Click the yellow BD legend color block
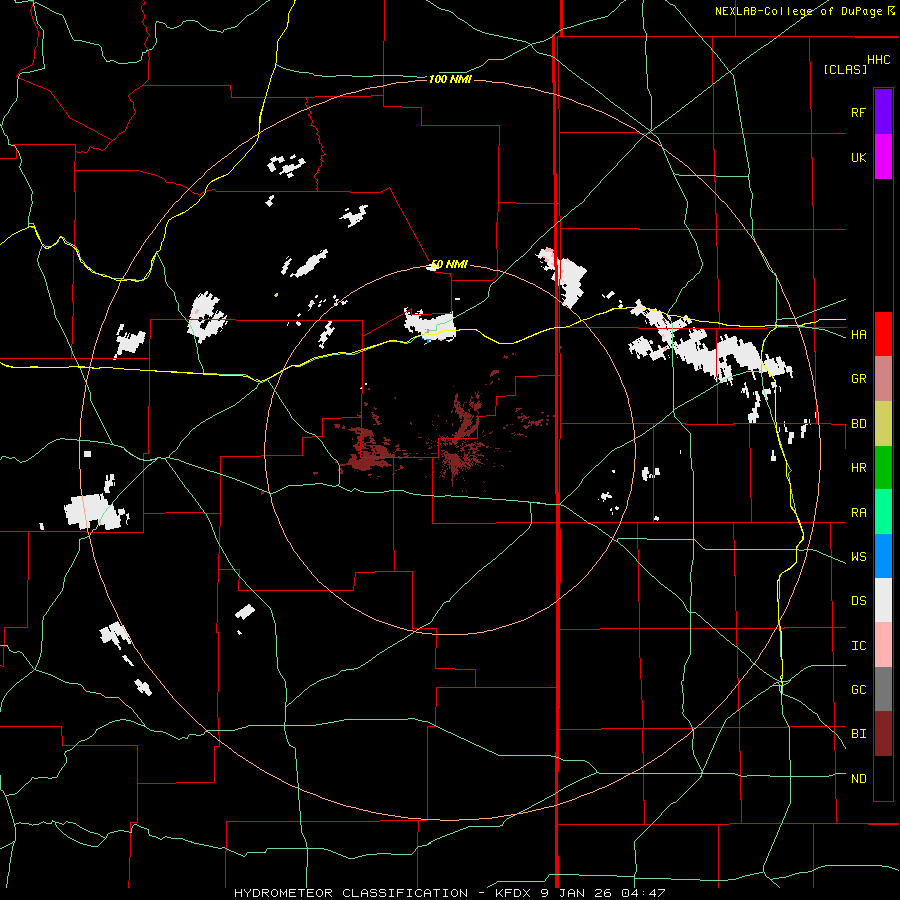 883,424
